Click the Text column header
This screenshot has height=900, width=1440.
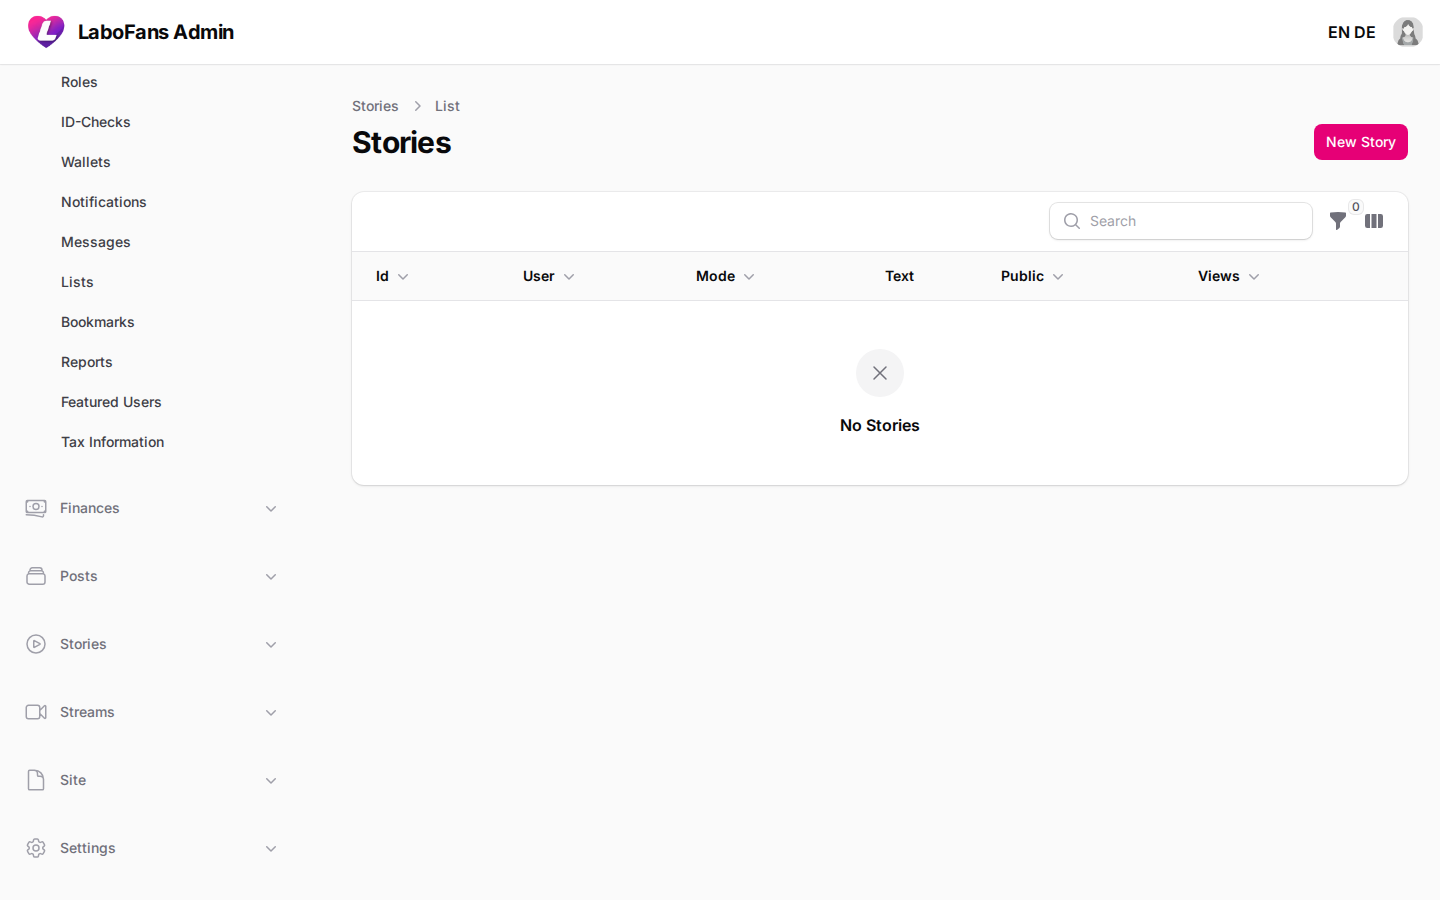click(x=900, y=276)
